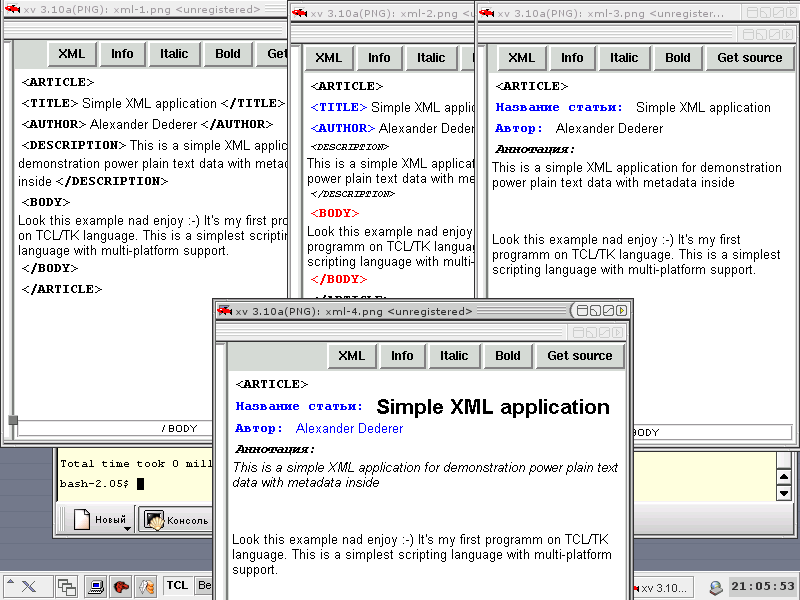Switch to the TCL workspace in taskbar
The image size is (800, 600).
(177, 586)
